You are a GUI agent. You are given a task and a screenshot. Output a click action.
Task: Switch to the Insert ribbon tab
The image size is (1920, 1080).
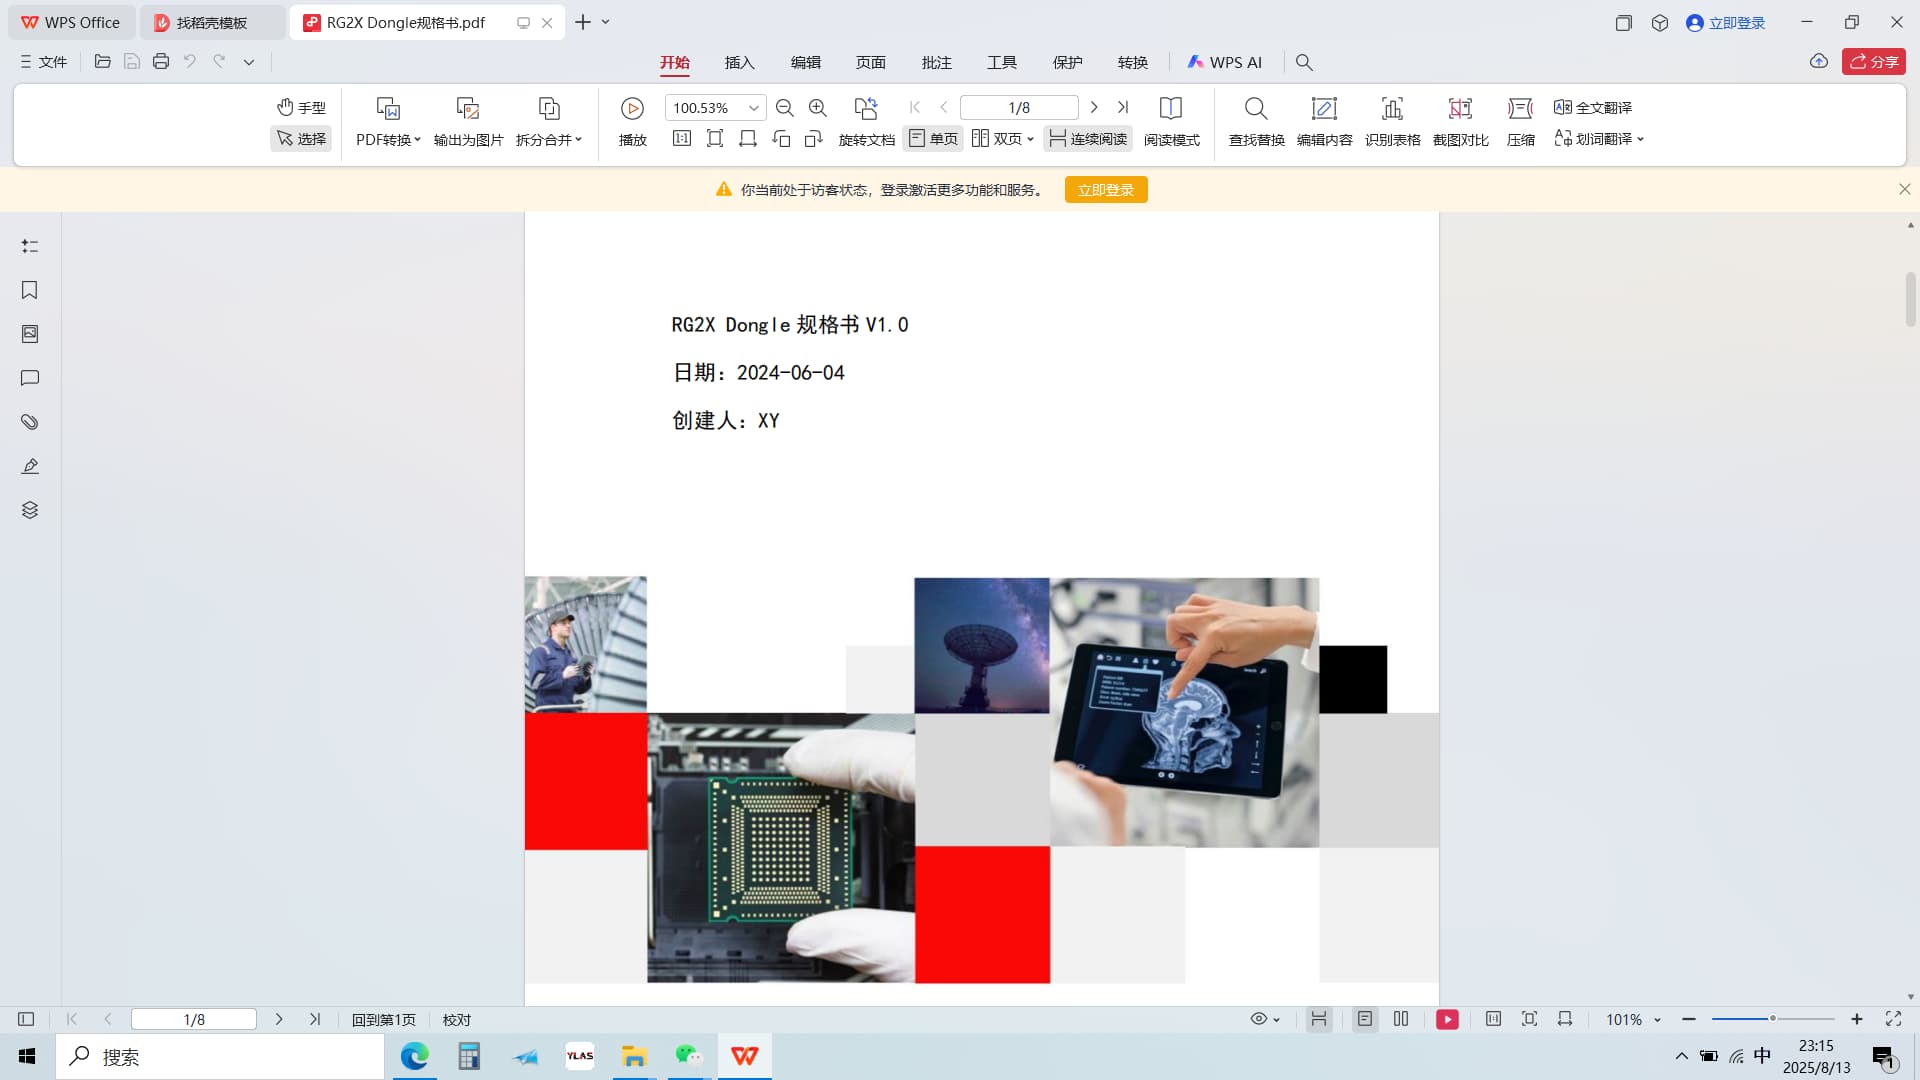tap(739, 62)
